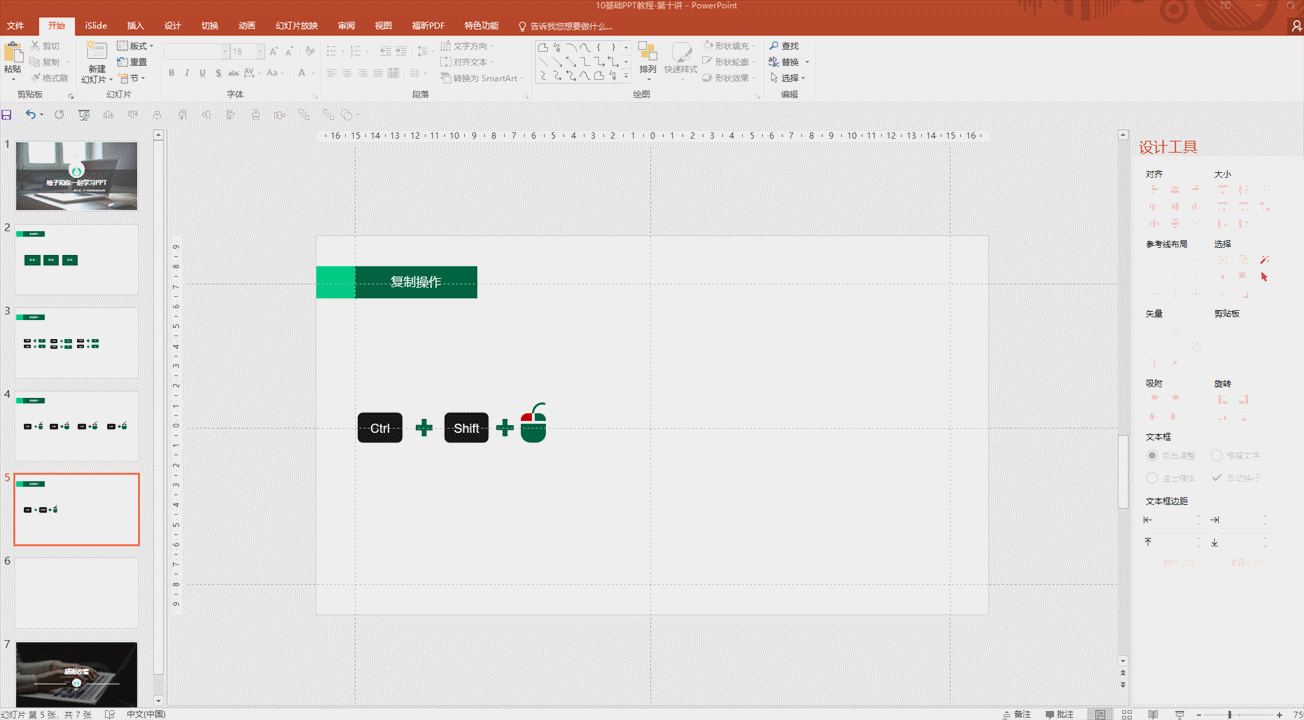The width and height of the screenshot is (1304, 720).
Task: Switch to the 审阅 (Review) tab
Action: click(x=346, y=26)
